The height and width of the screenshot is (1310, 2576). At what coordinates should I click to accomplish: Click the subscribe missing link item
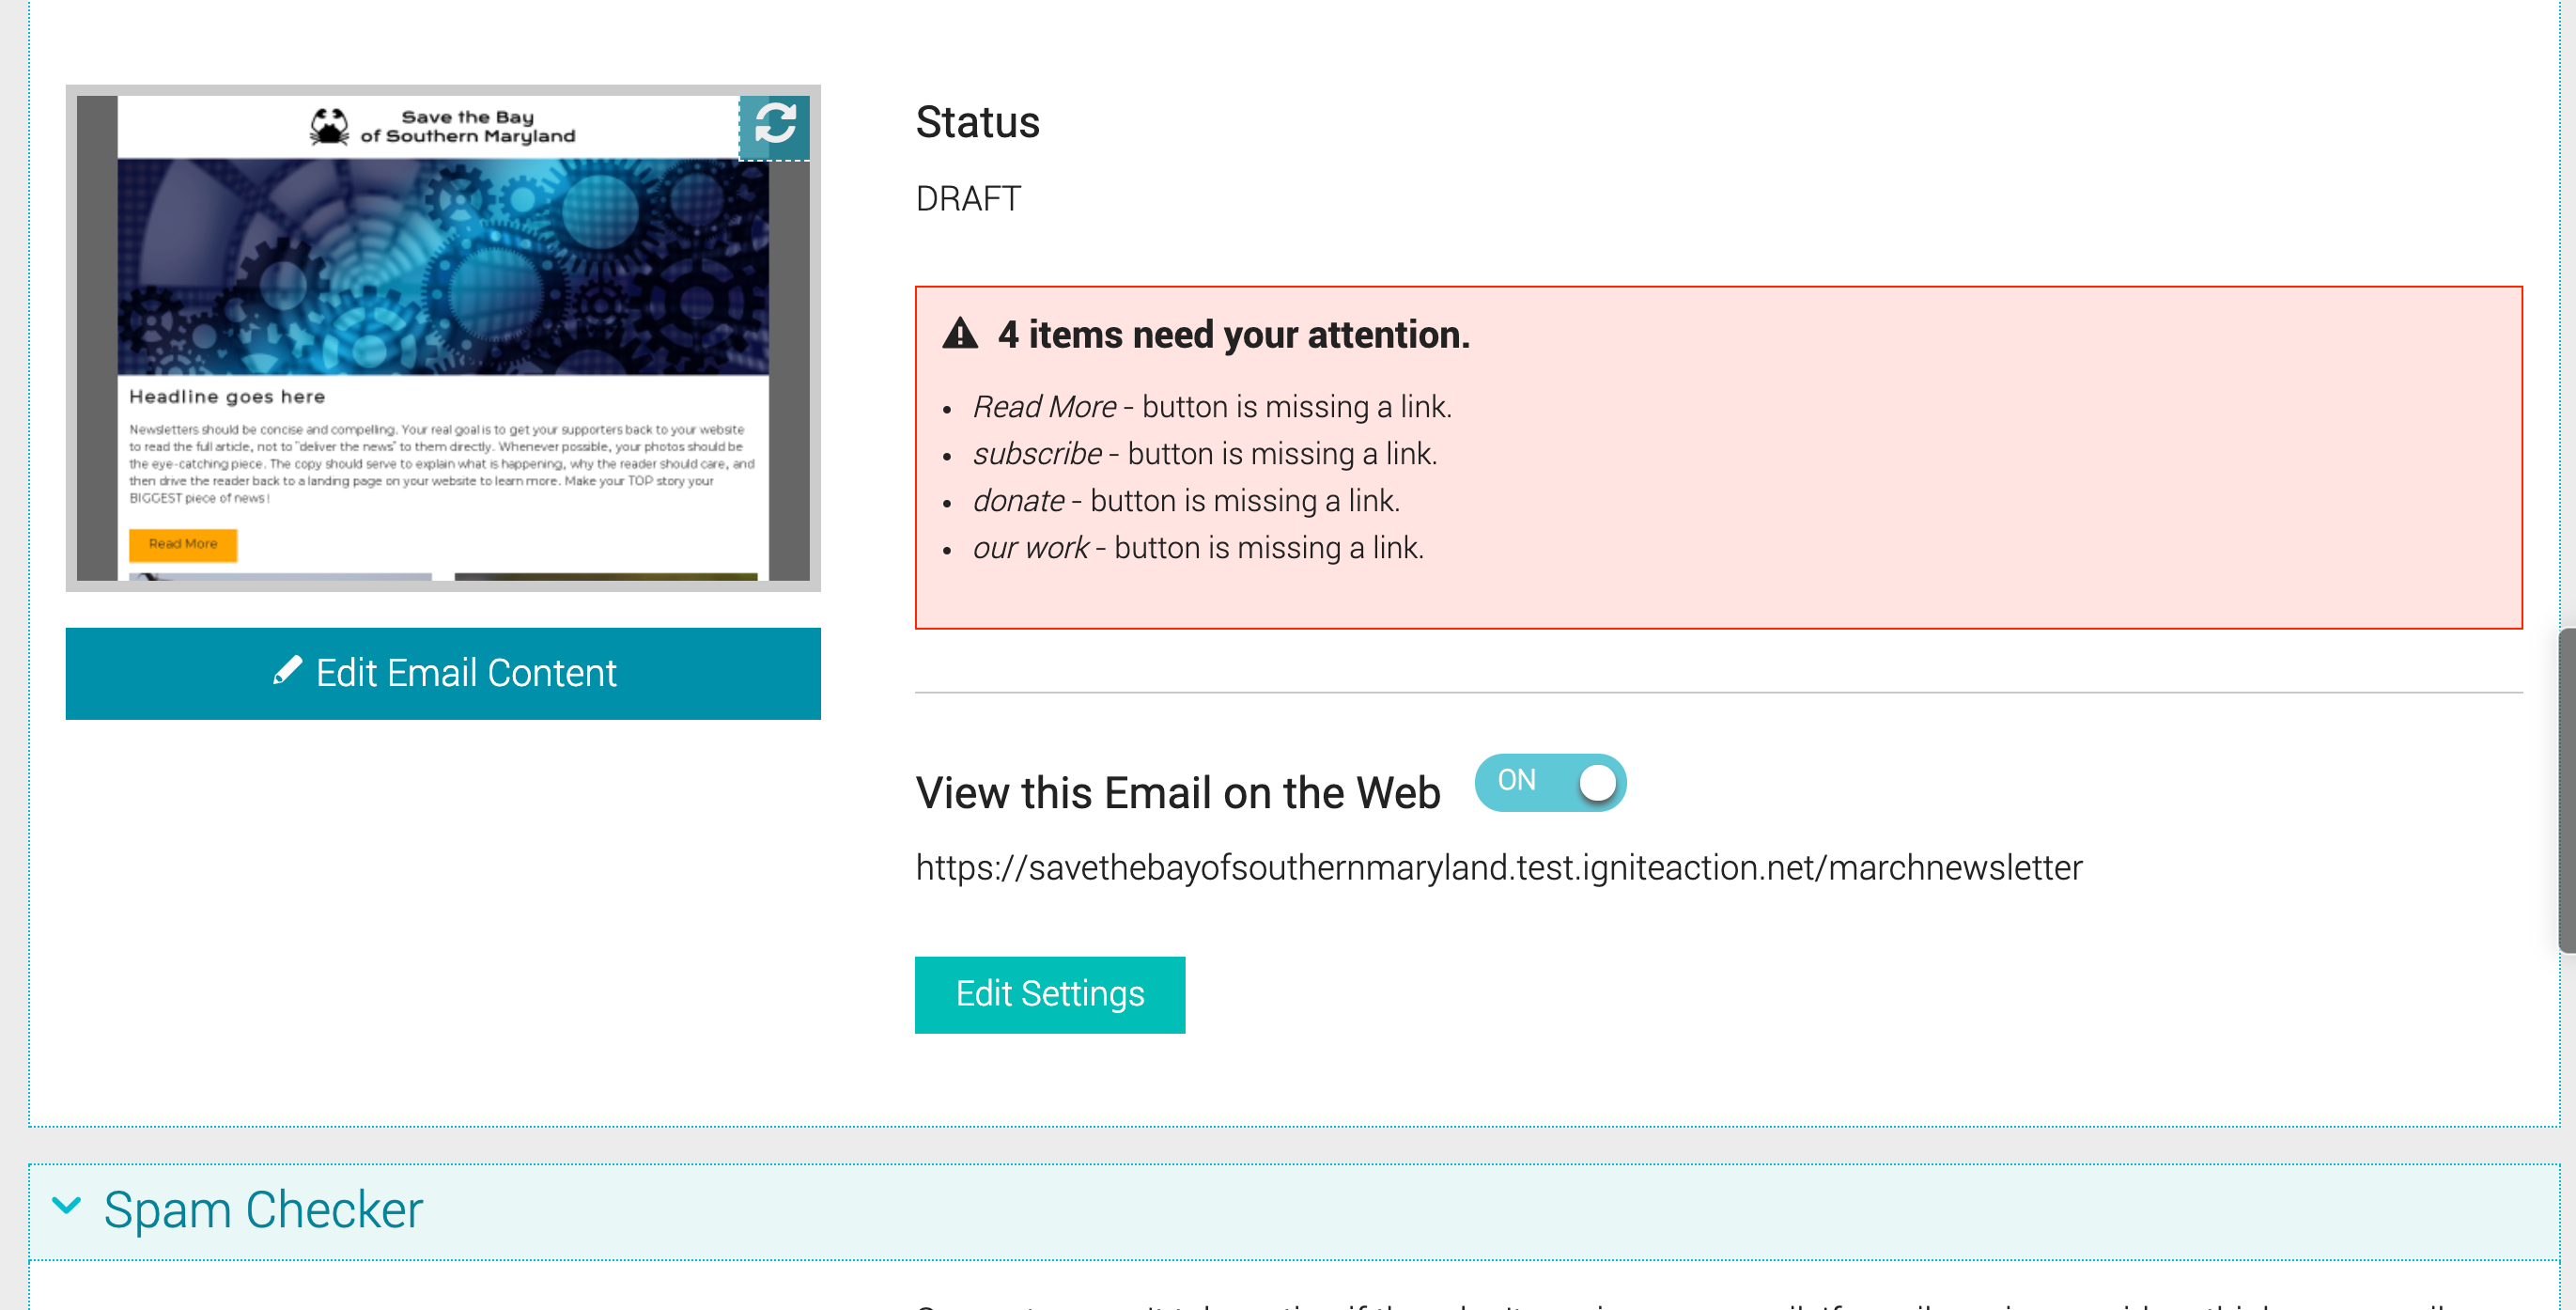click(x=1205, y=454)
